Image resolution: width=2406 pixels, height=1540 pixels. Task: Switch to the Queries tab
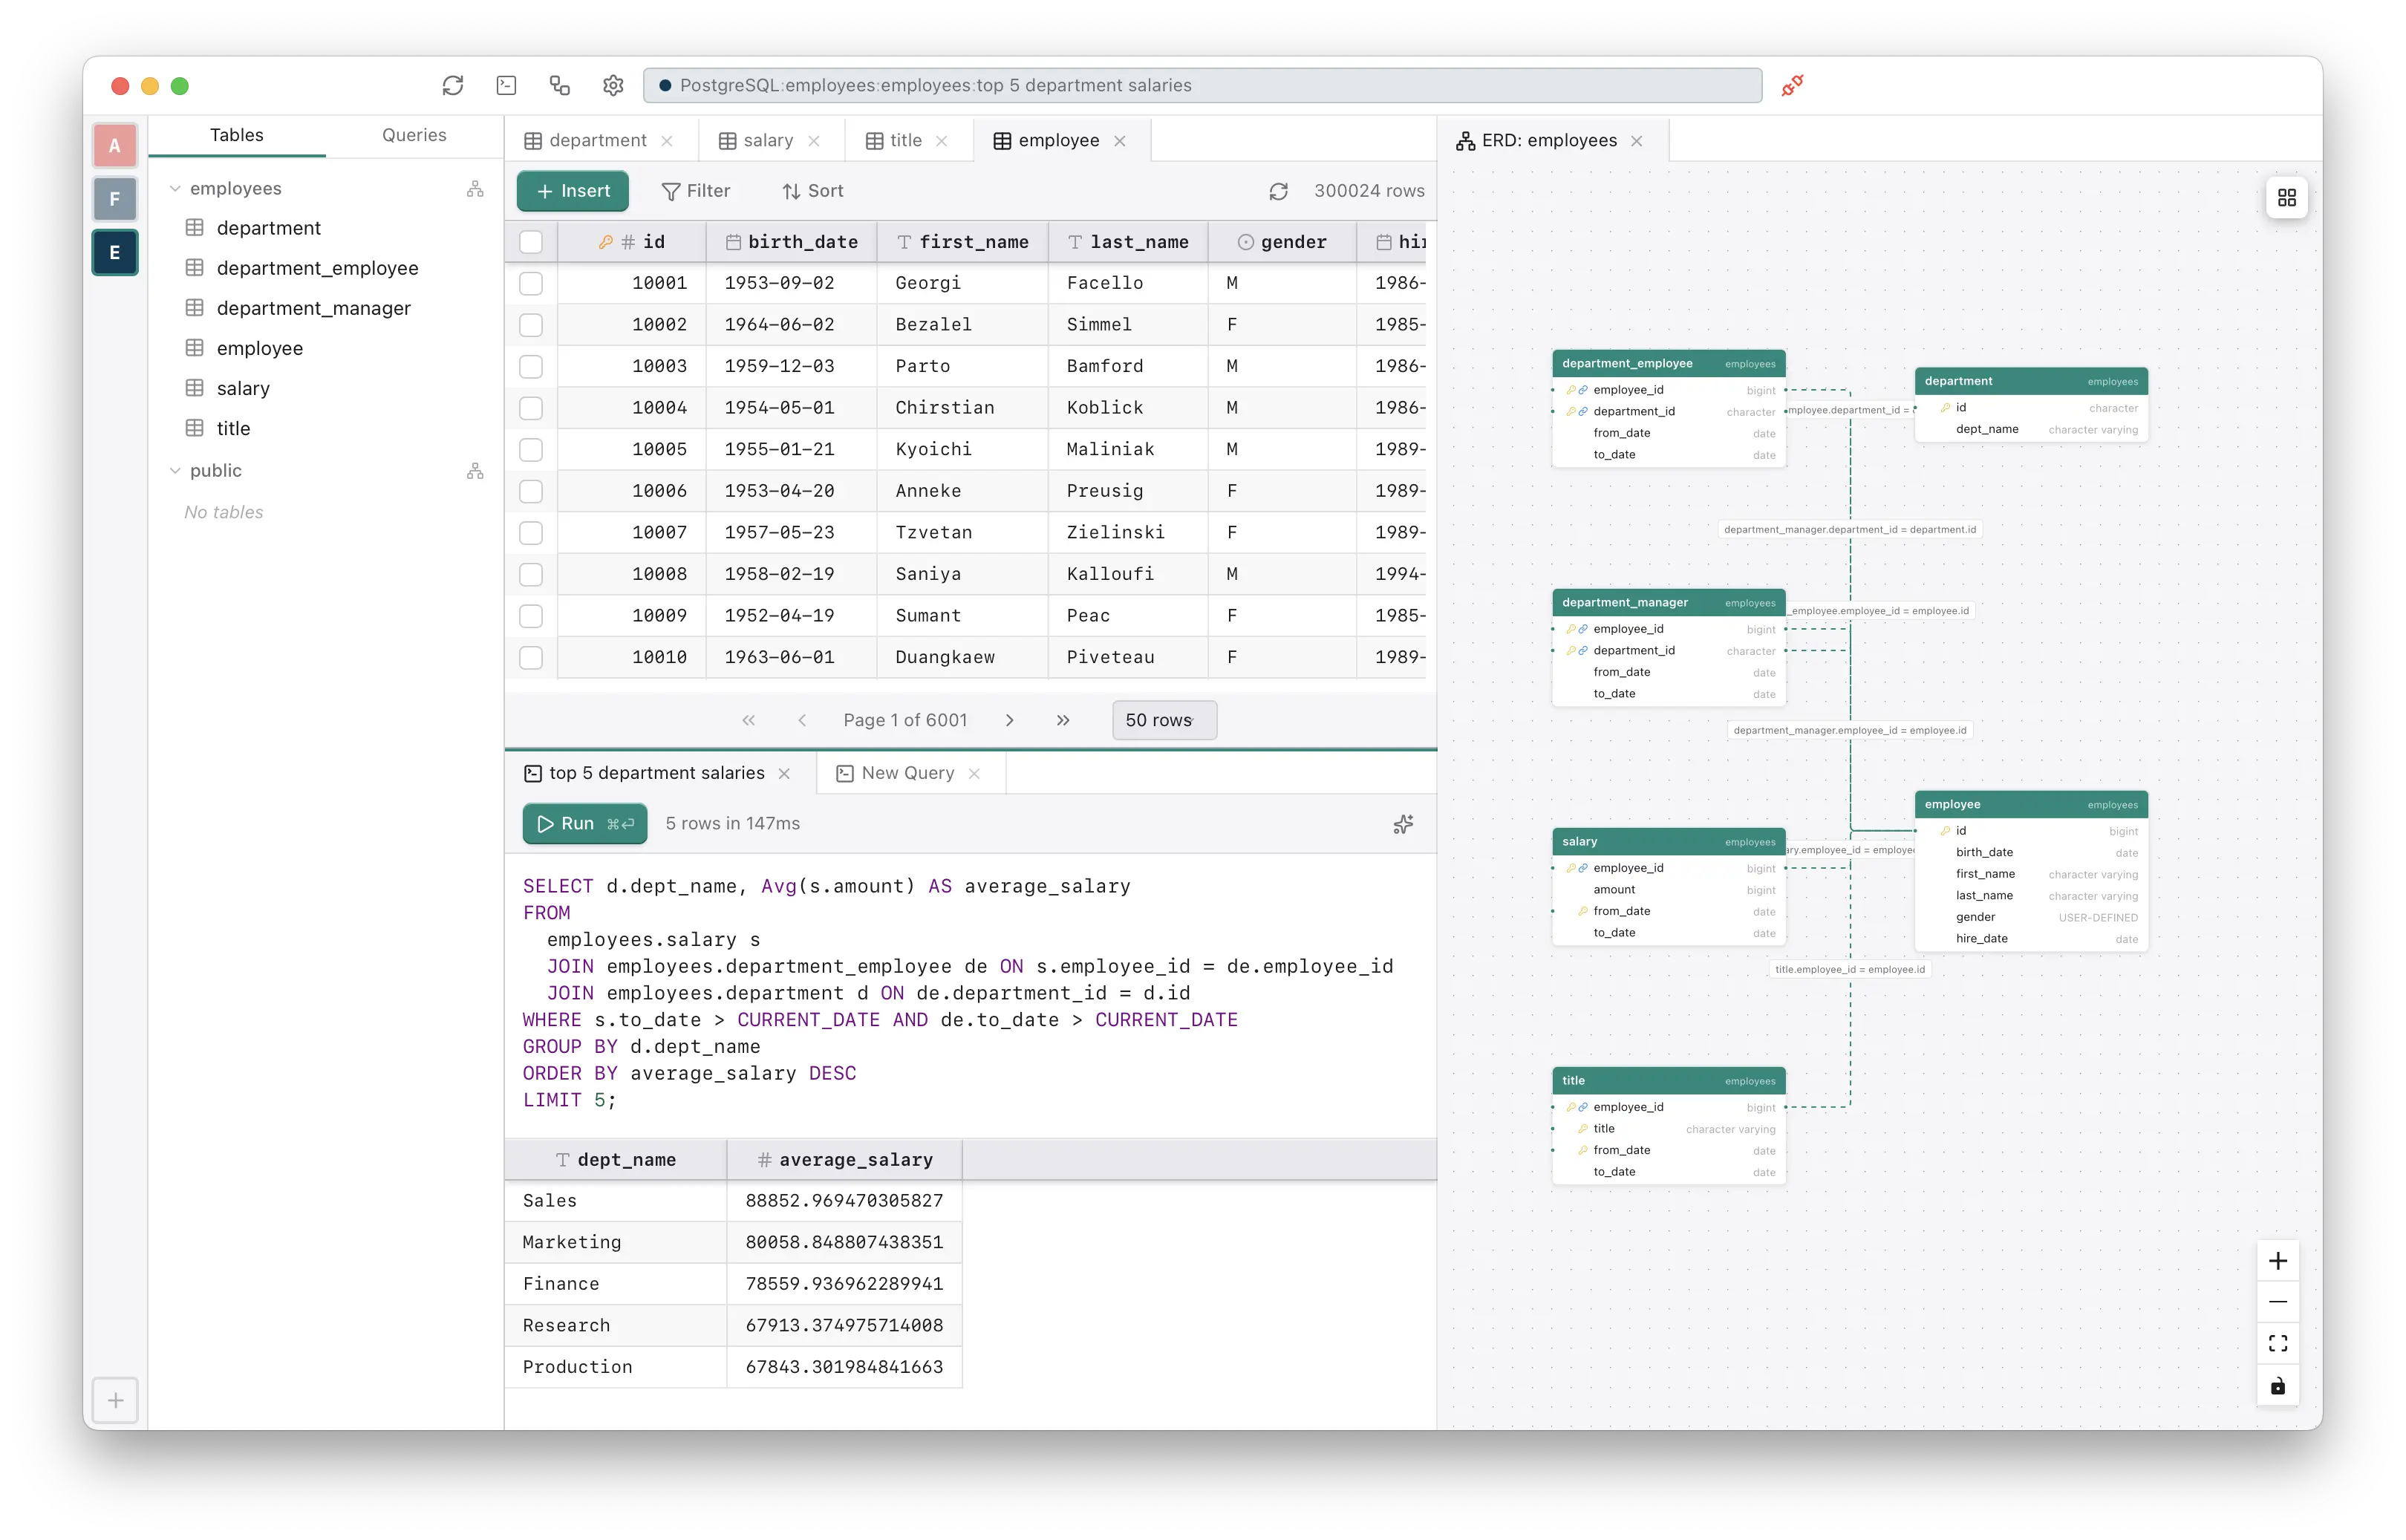click(414, 135)
